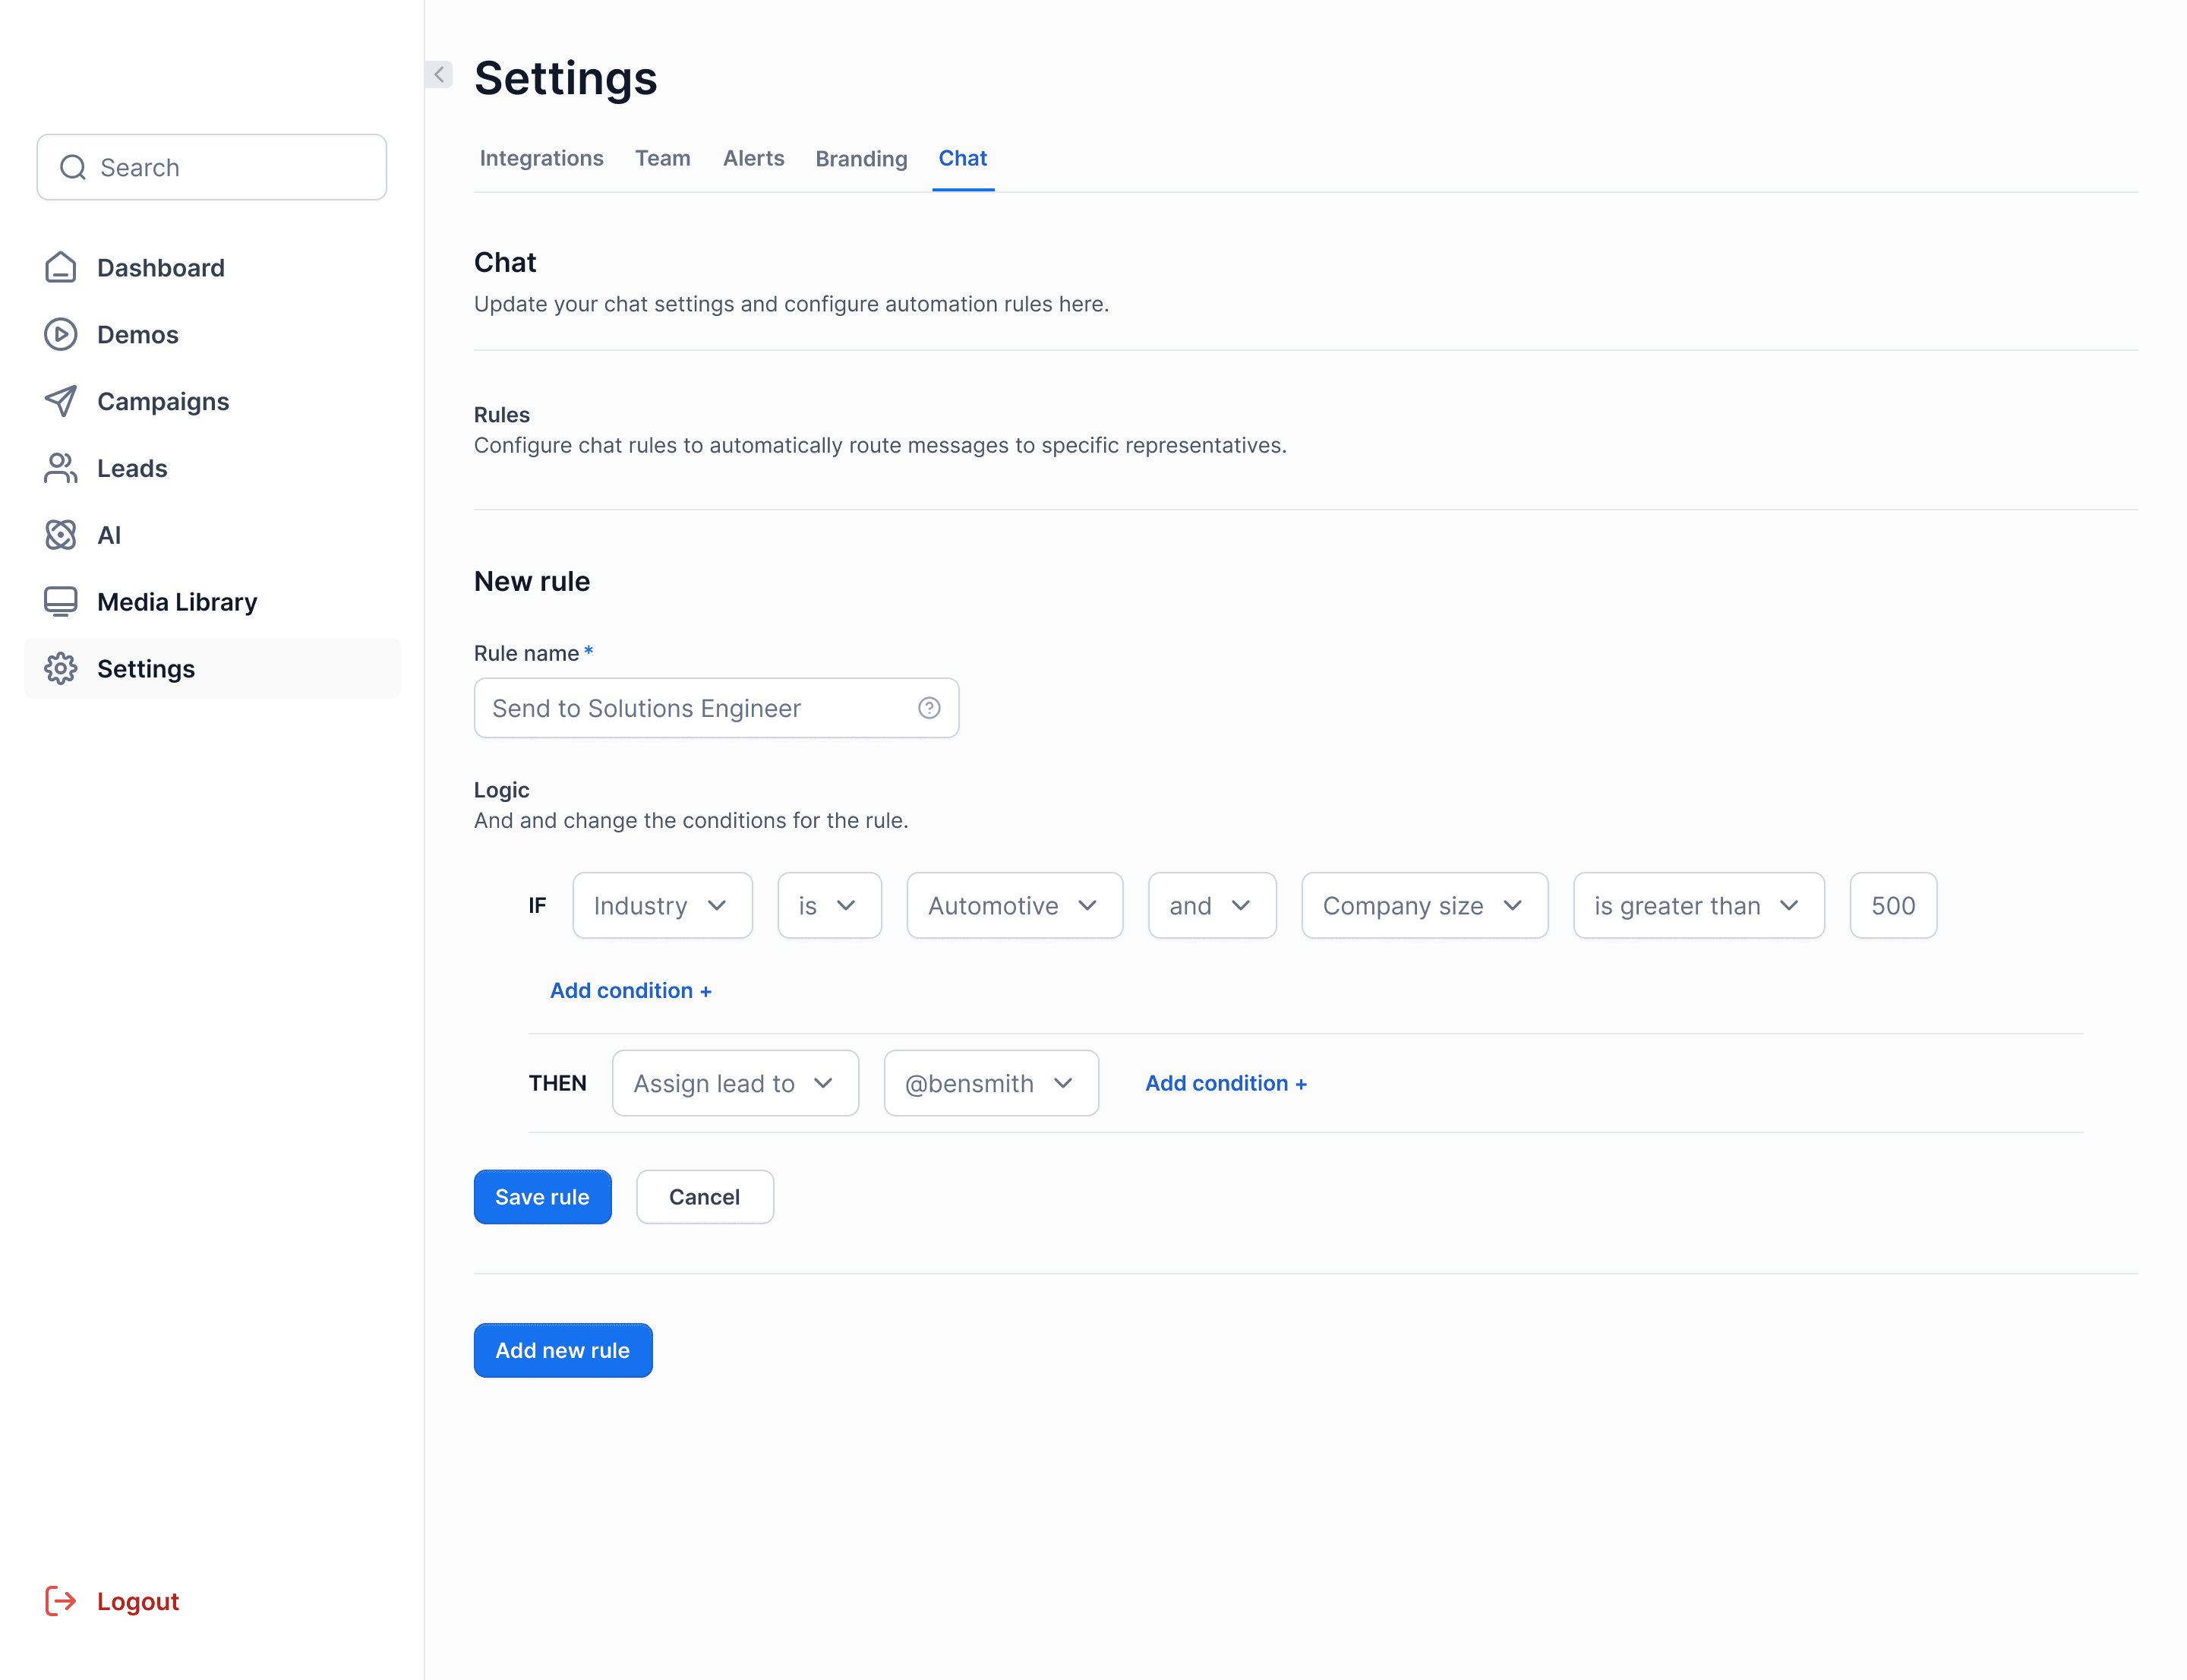Select the Alerts tab
Screen dimensions: 2187x1680
coord(753,157)
